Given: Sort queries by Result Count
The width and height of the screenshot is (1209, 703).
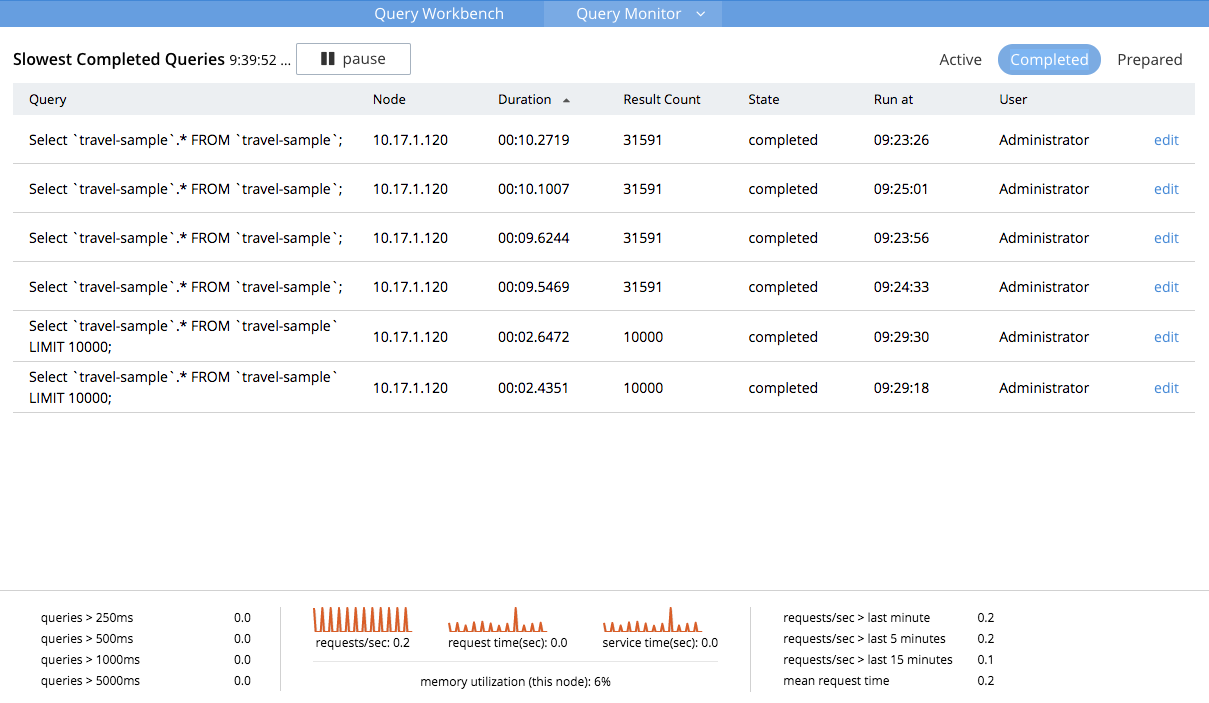Looking at the screenshot, I should [x=661, y=99].
